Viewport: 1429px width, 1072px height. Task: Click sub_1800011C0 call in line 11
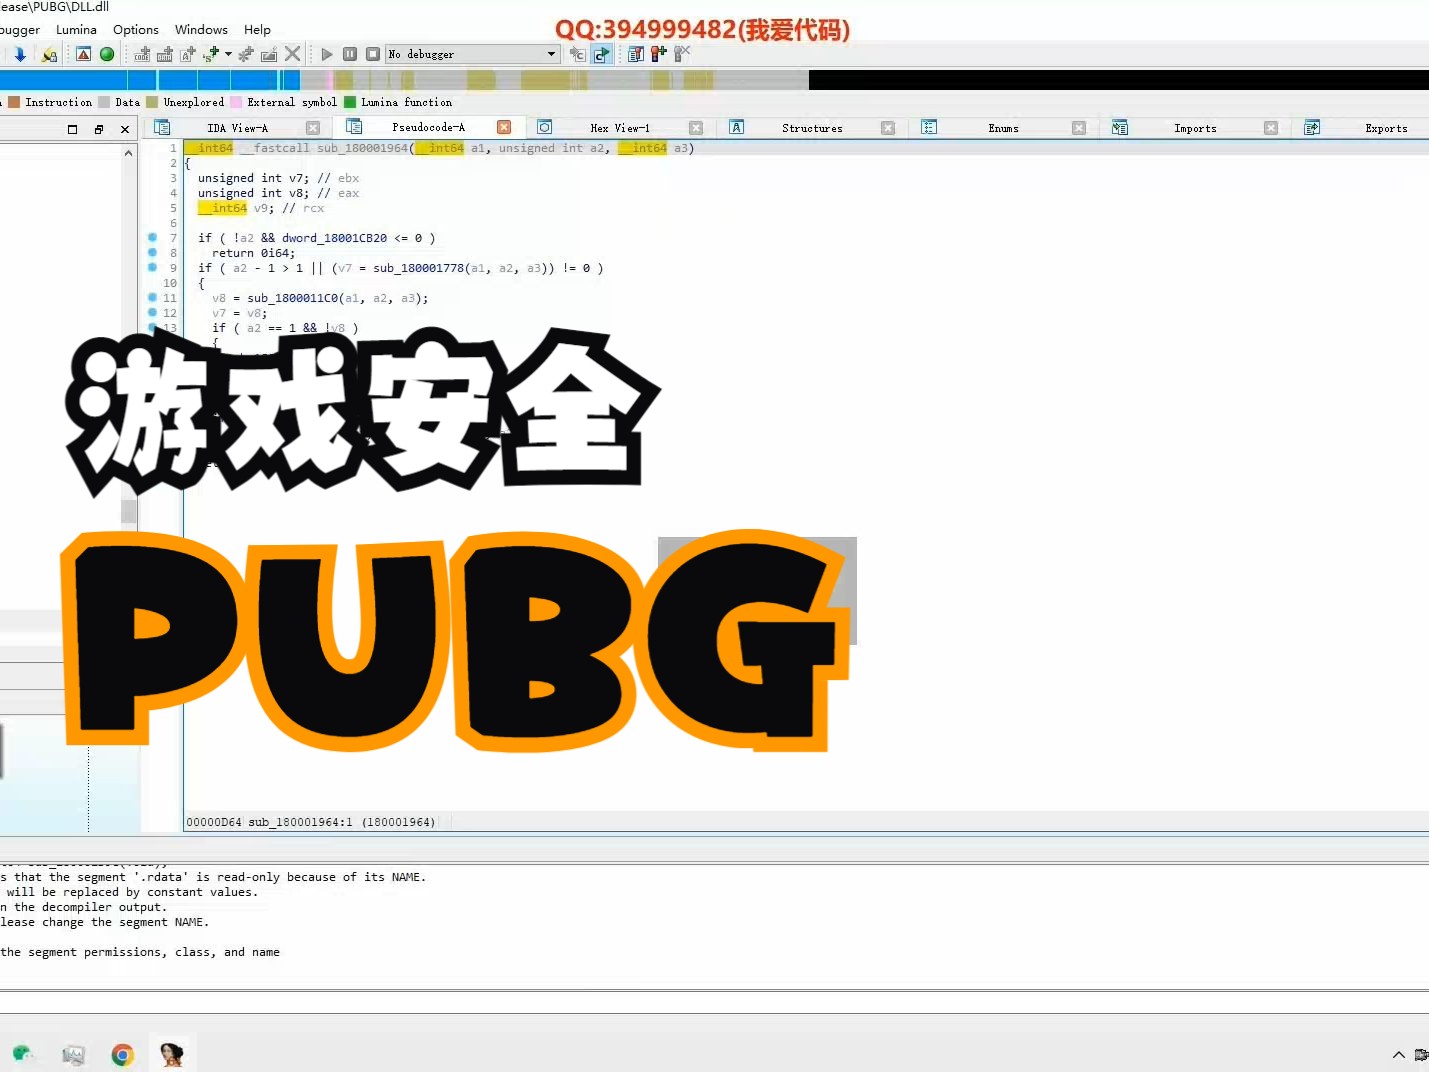[x=293, y=298]
